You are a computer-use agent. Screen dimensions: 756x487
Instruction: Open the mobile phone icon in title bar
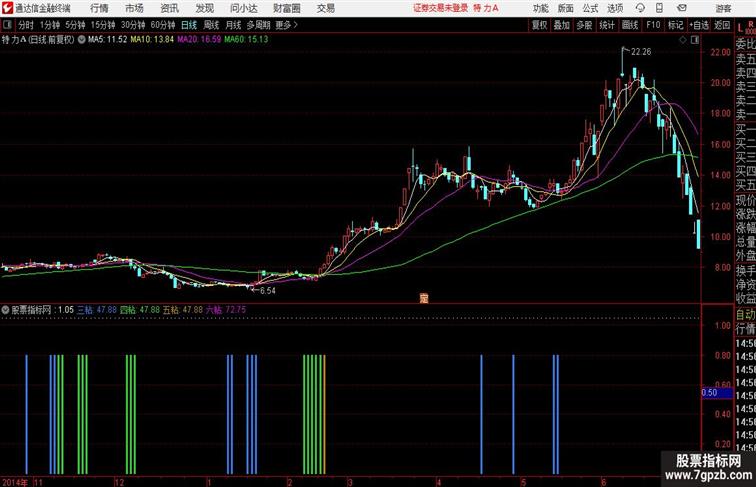click(x=660, y=8)
